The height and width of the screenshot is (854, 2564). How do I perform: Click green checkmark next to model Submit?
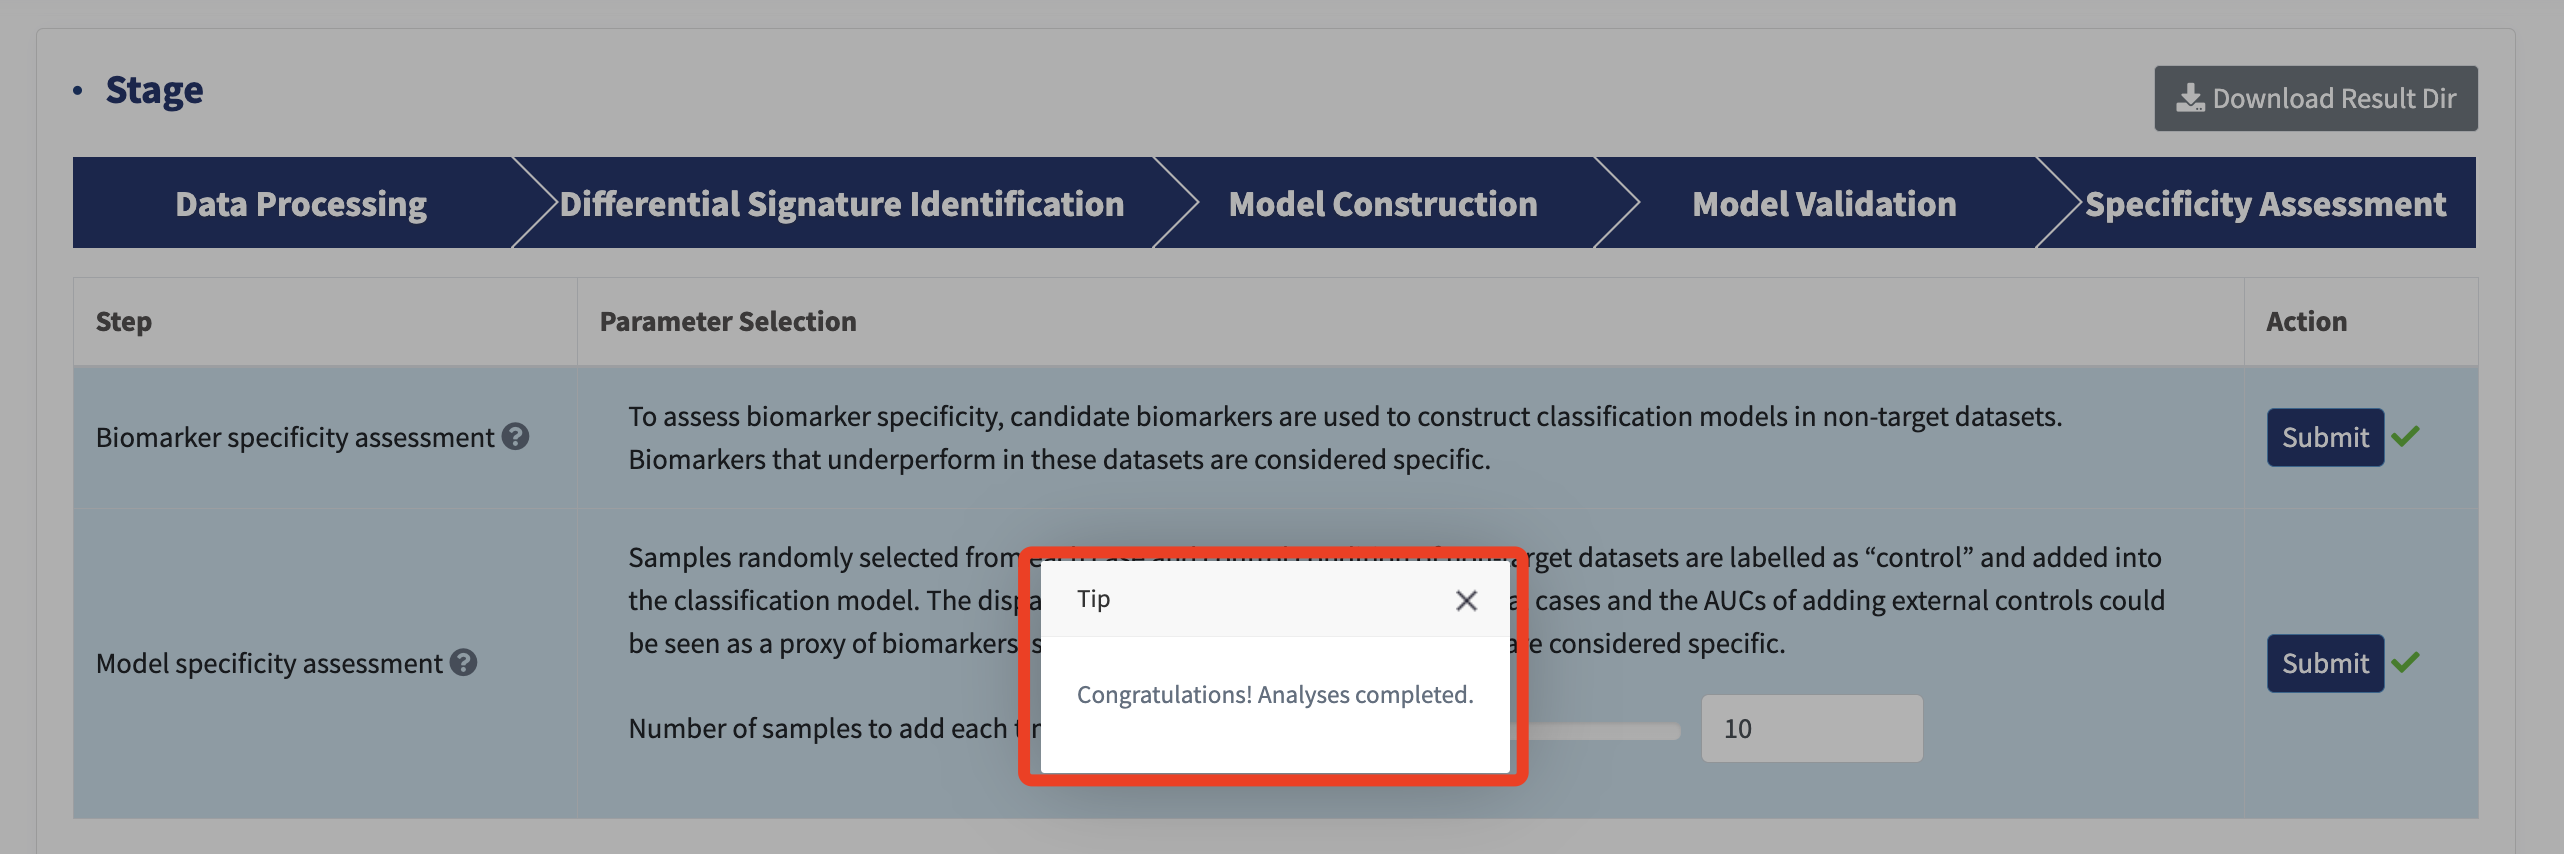pos(2405,661)
